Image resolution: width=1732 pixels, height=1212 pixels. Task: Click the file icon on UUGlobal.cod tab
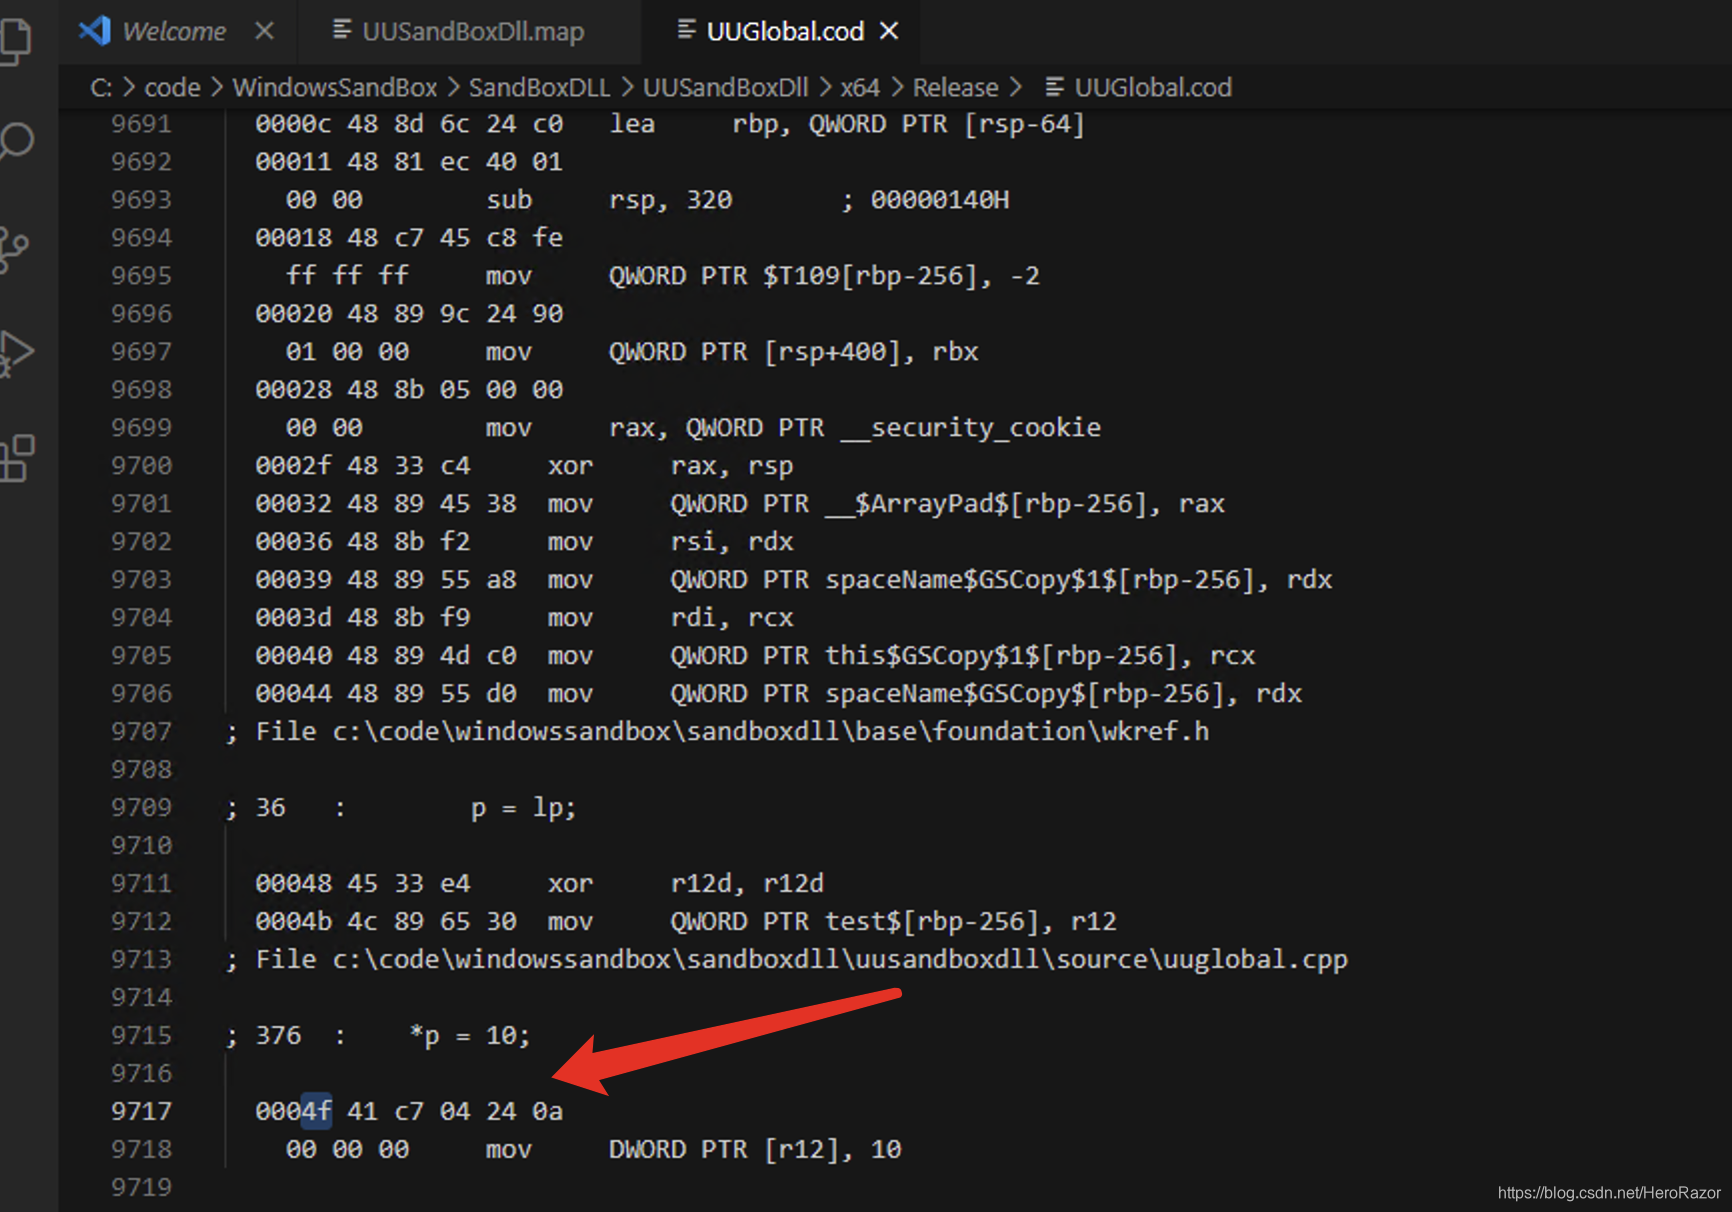pyautogui.click(x=686, y=30)
